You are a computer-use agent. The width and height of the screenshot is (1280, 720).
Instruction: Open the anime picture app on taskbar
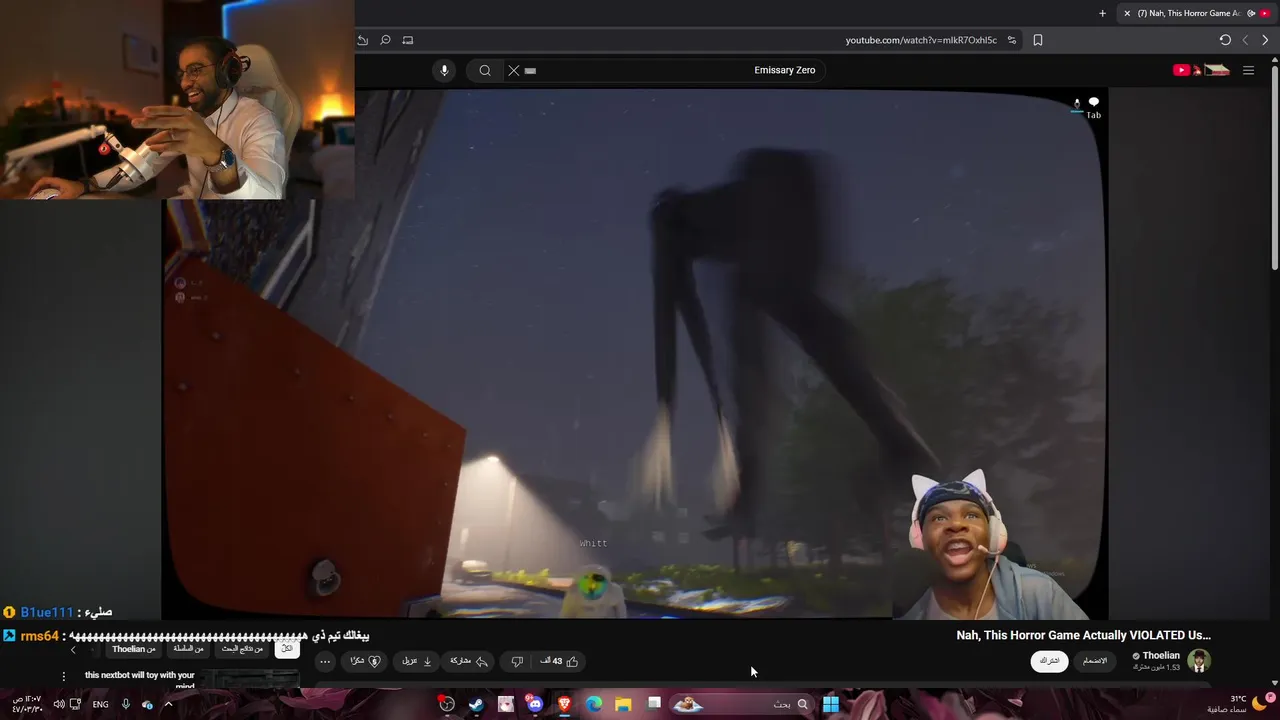506,704
